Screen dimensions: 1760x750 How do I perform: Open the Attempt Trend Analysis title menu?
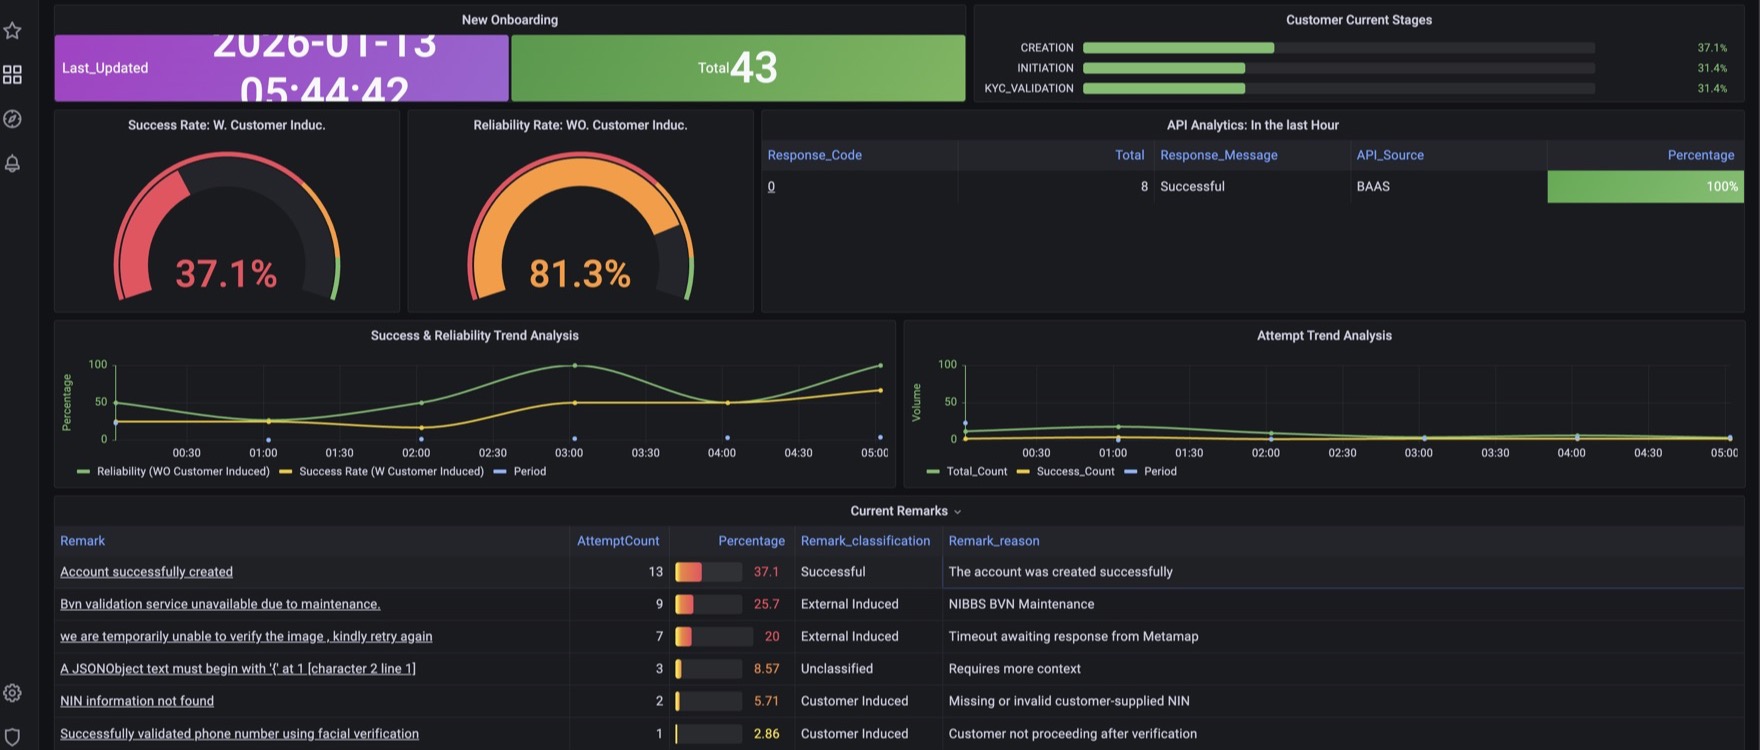[1324, 336]
